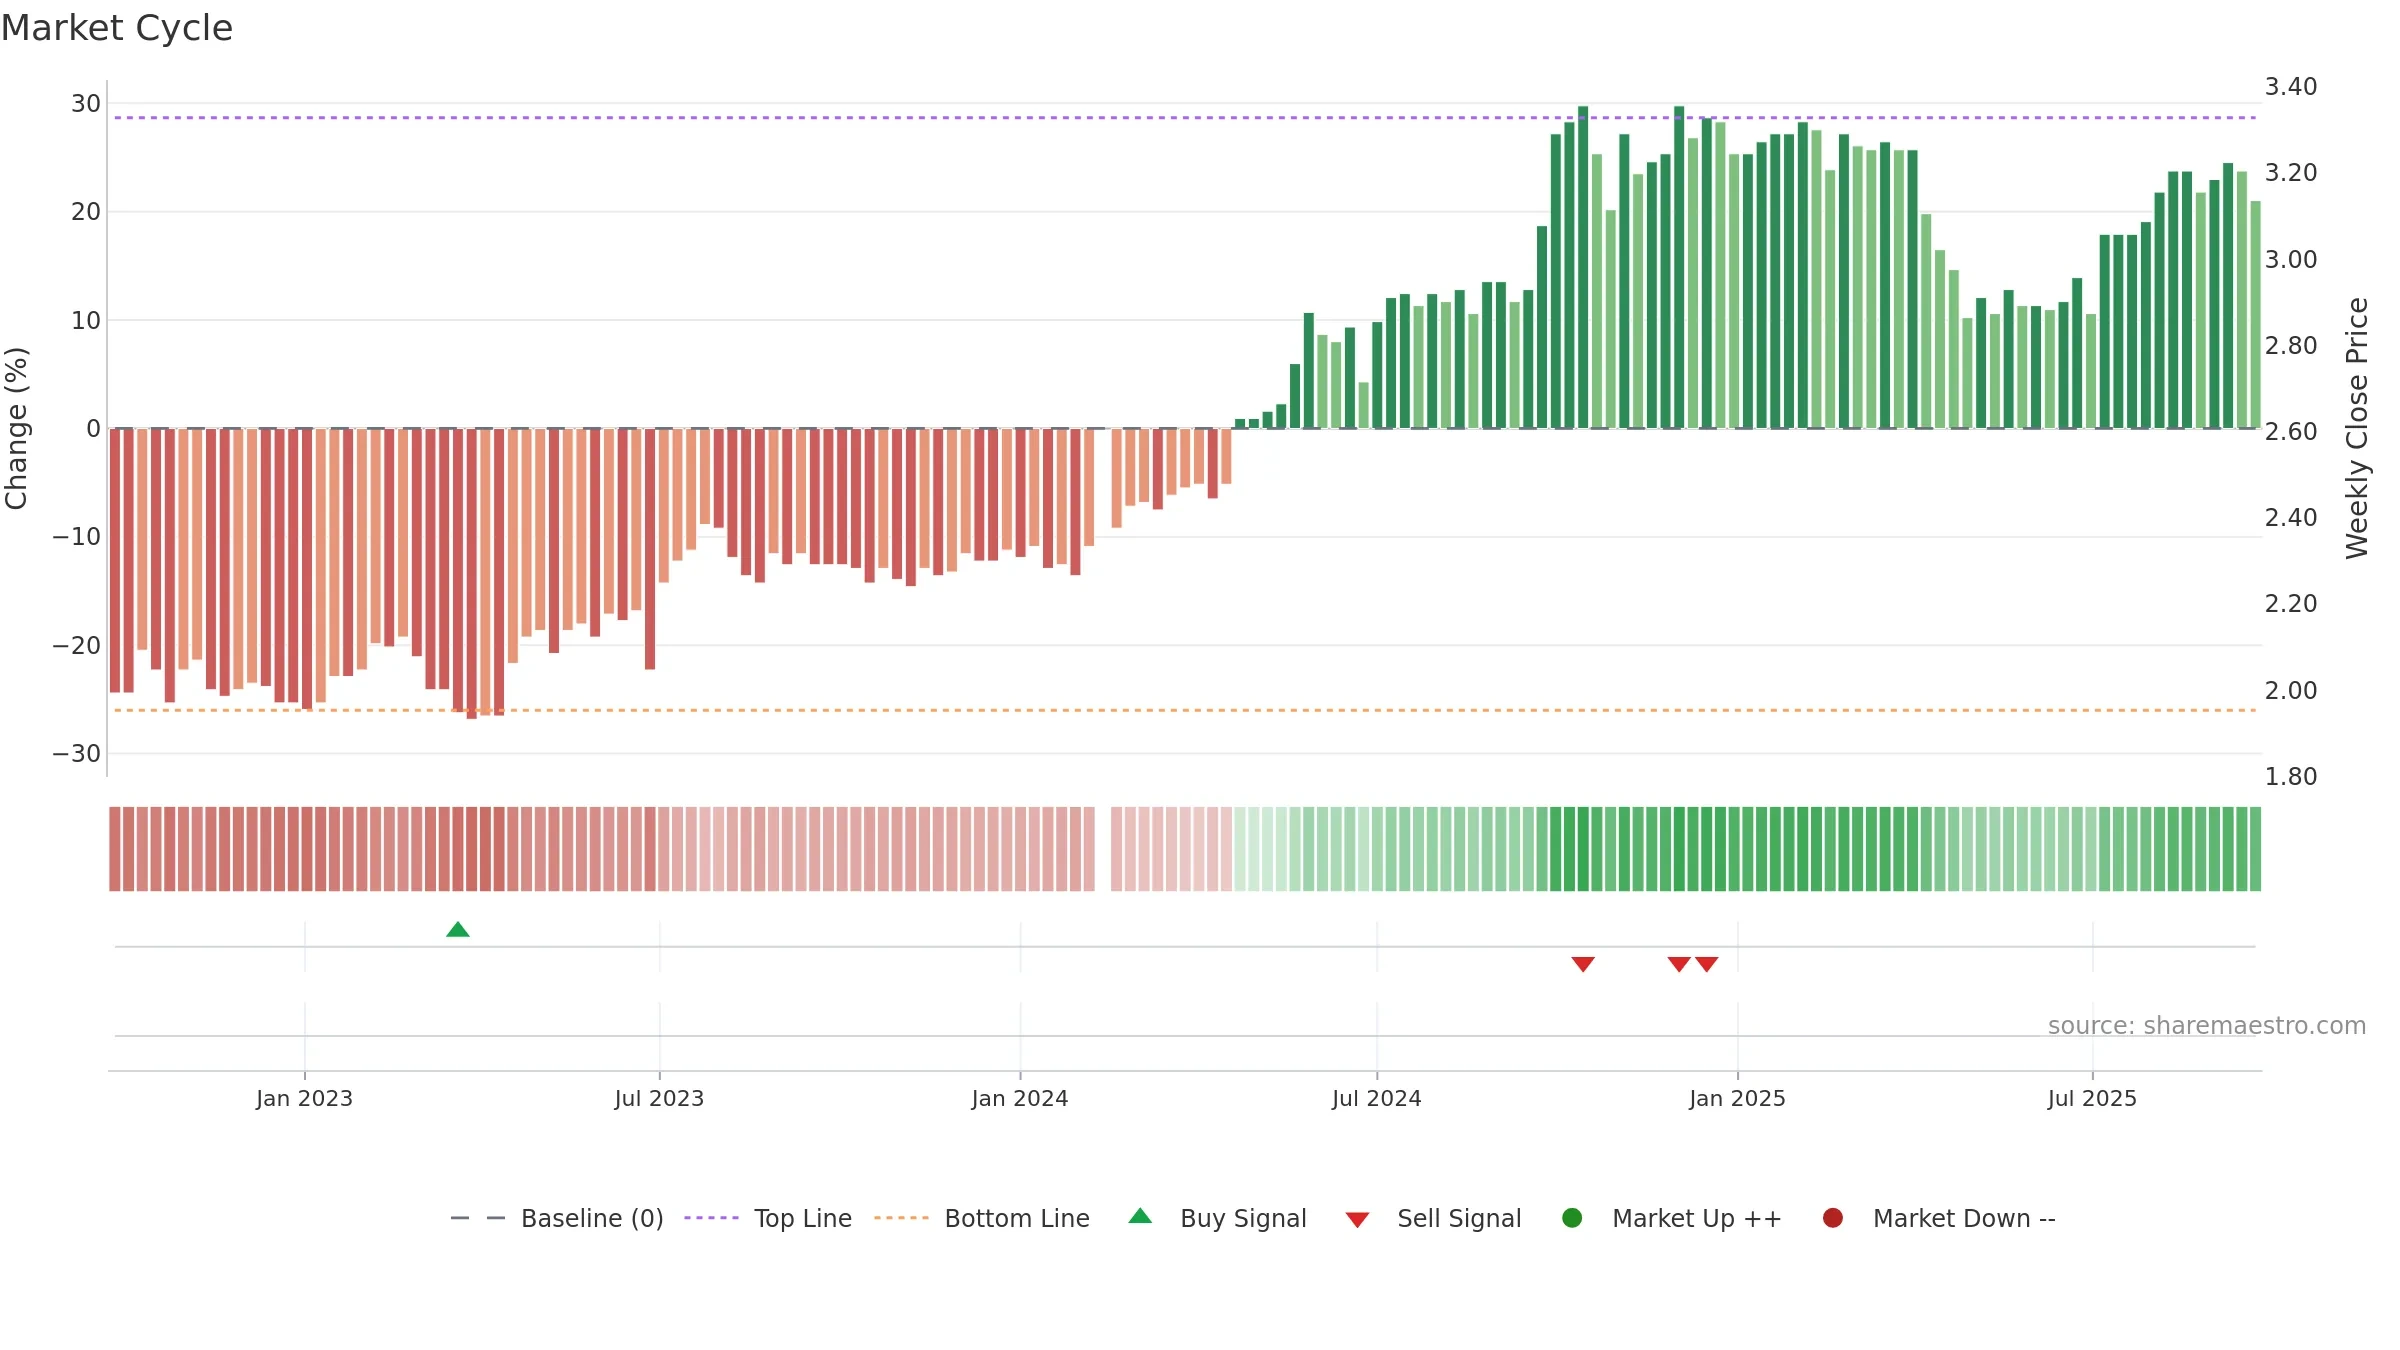2400x1350 pixels.
Task: Click the first red Sell Signal marker
Action: pyautogui.click(x=1583, y=964)
